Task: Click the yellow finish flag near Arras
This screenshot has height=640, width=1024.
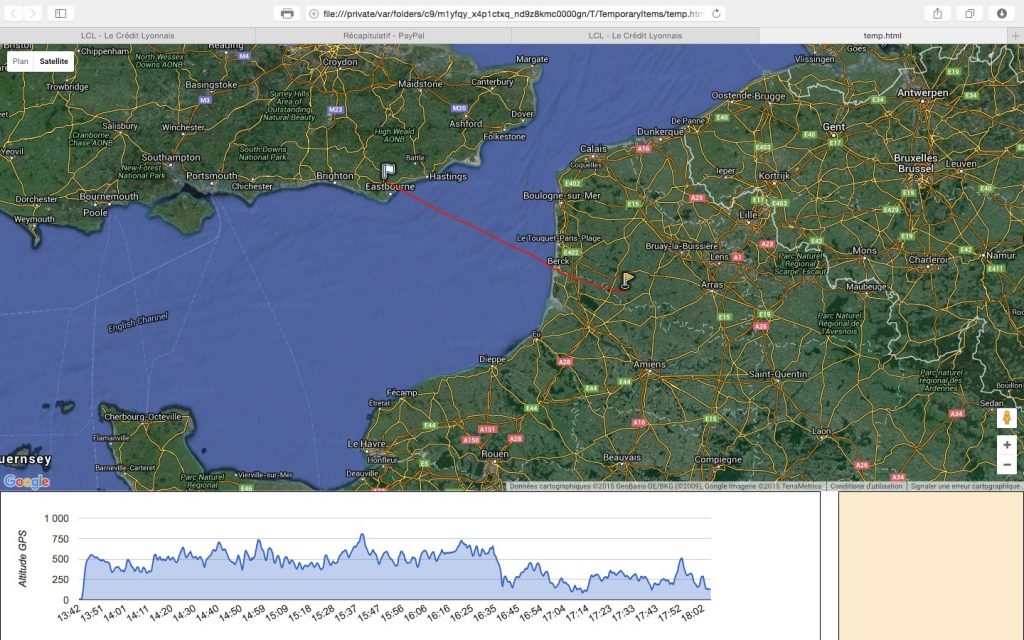Action: pos(626,281)
